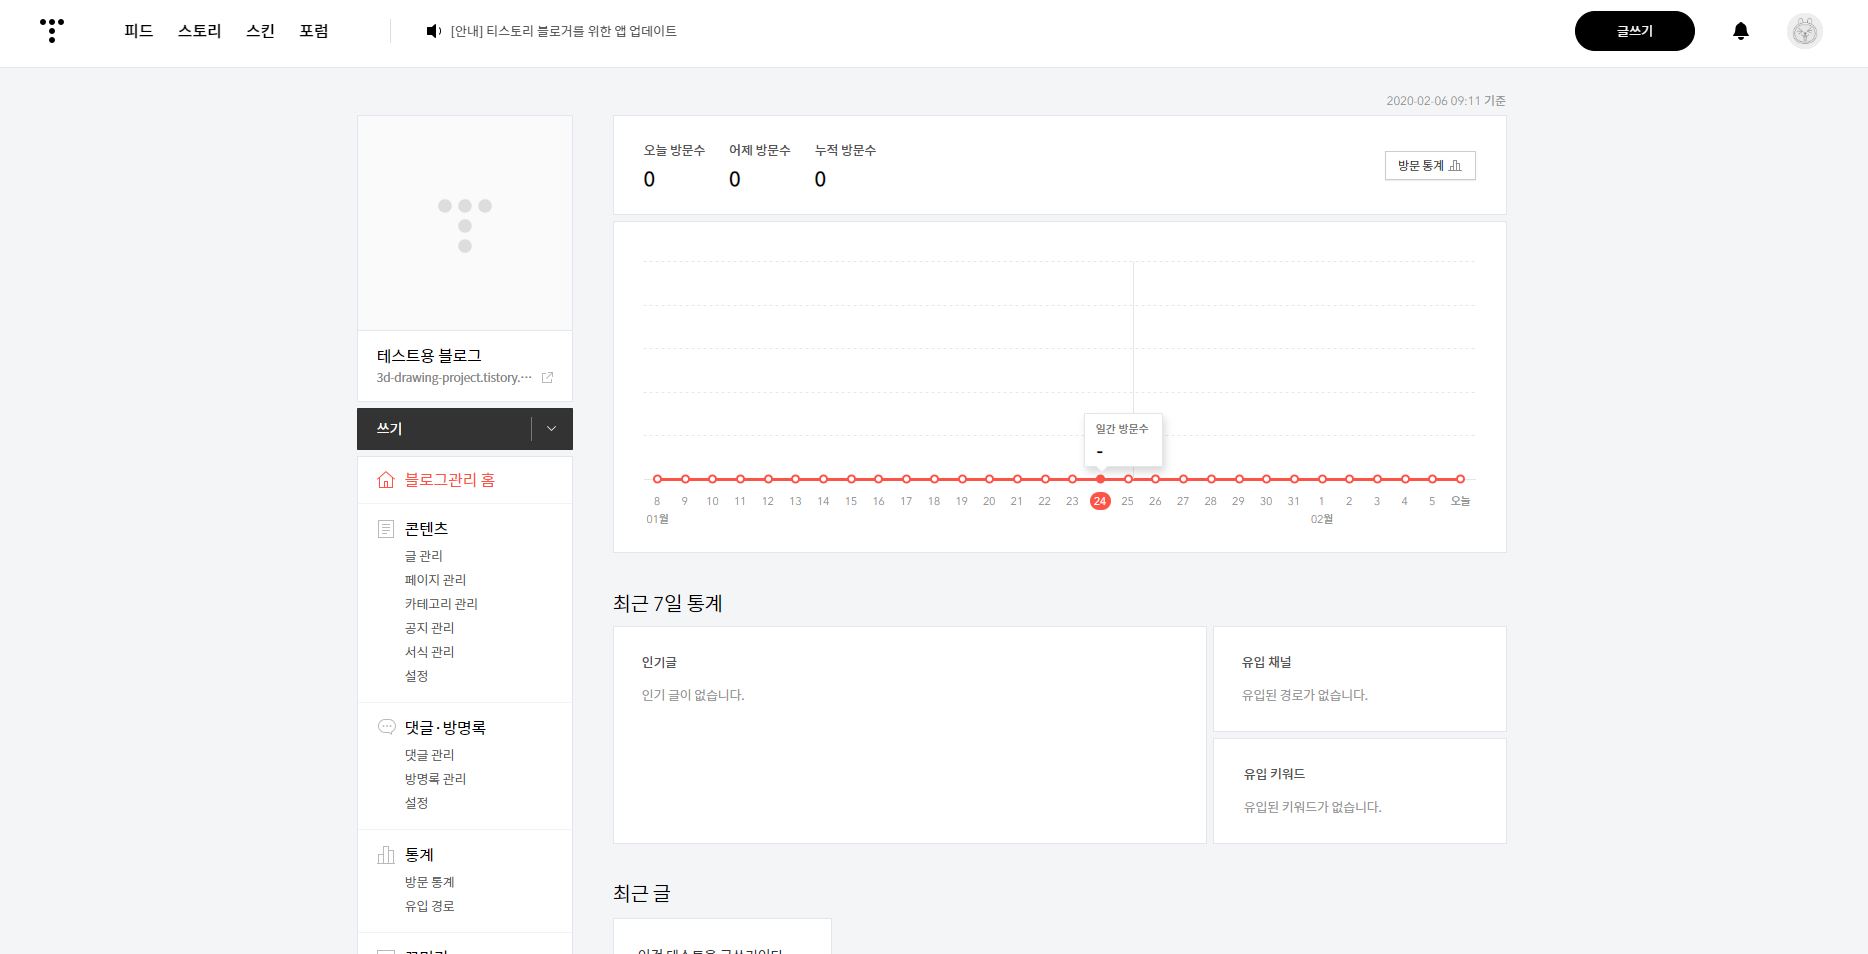
Task: Click the 오늘 방문수 count
Action: (x=649, y=180)
